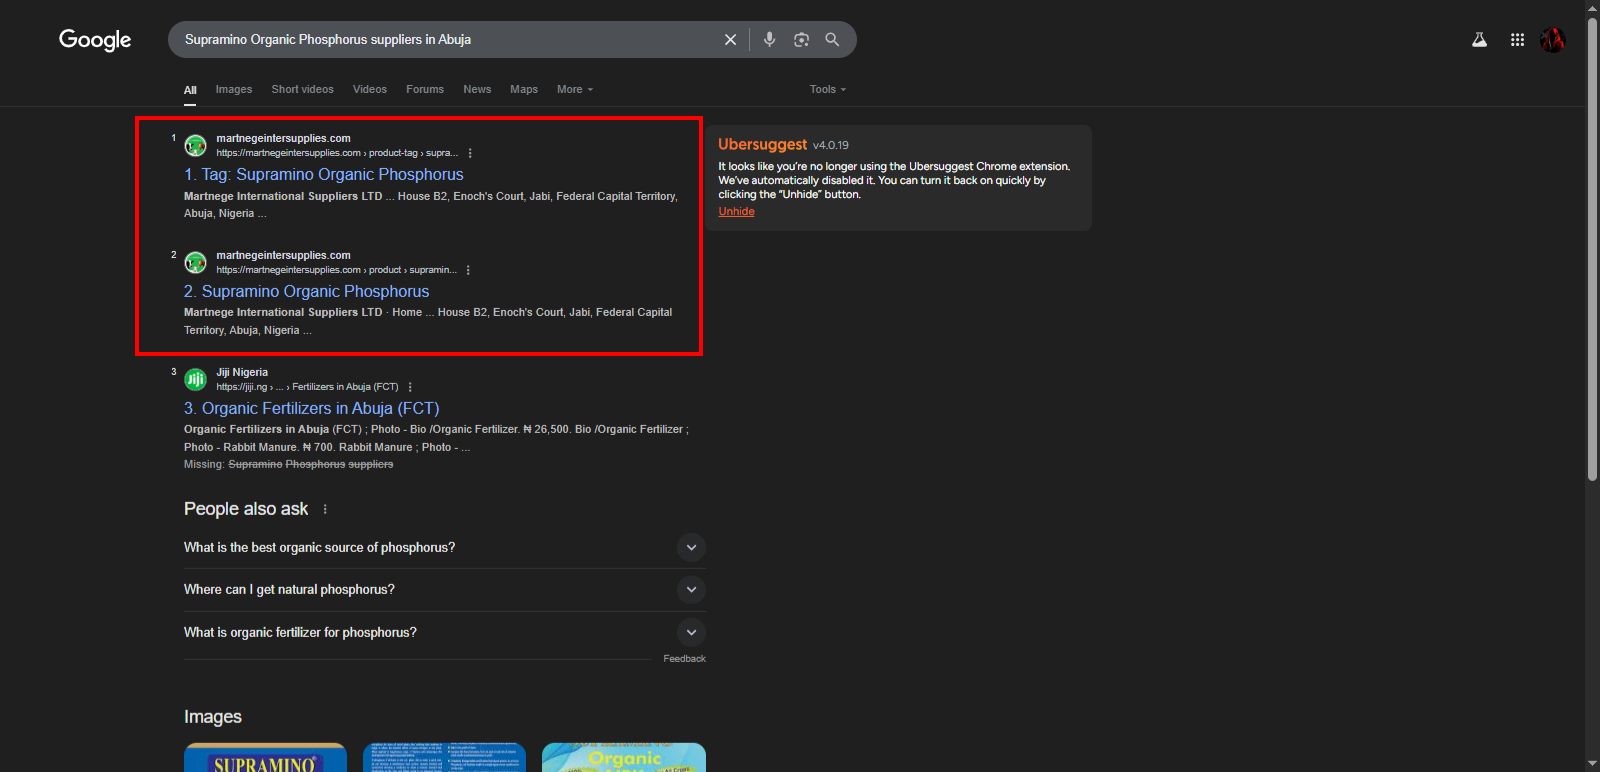Click 'Jiji Nigeria' site name
This screenshot has width=1600, height=772.
242,372
